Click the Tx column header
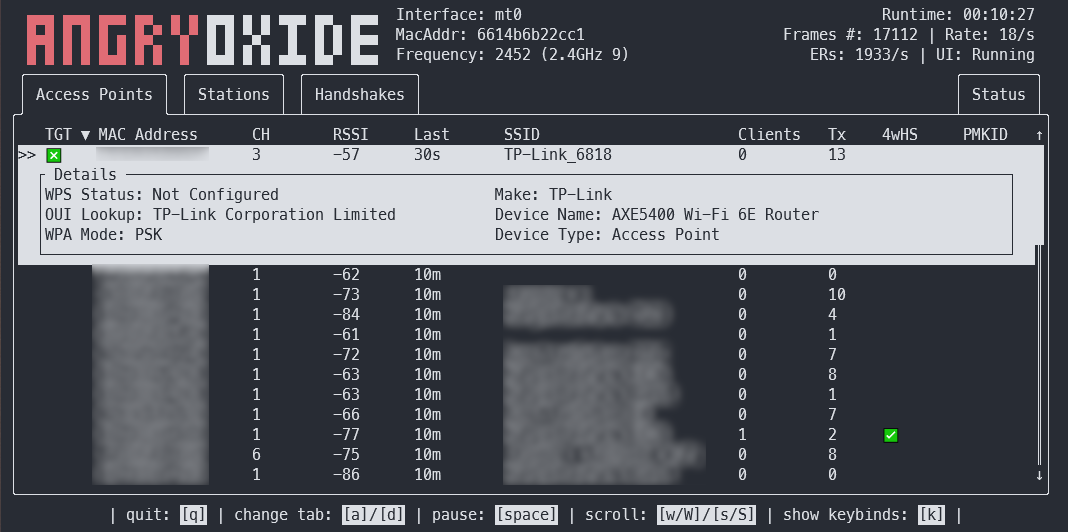Image resolution: width=1068 pixels, height=532 pixels. pos(836,135)
